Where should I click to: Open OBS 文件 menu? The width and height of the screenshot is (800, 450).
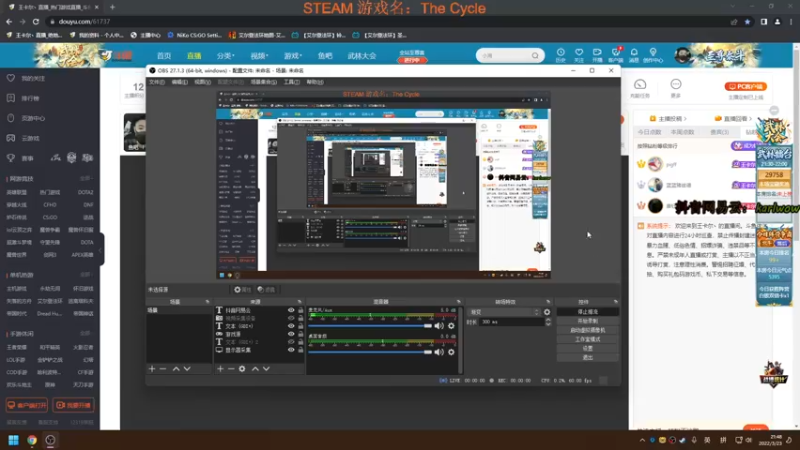pyautogui.click(x=157, y=82)
